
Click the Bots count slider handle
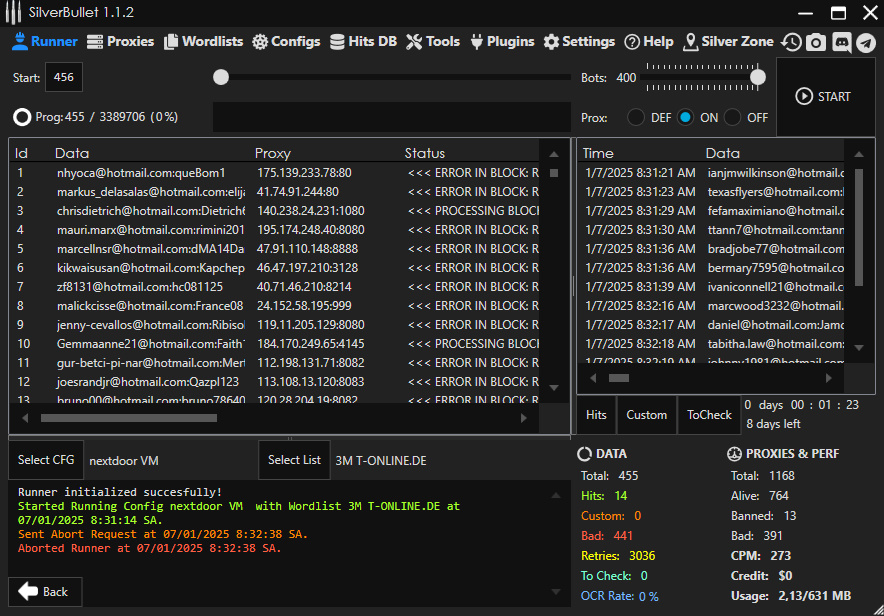[758, 77]
